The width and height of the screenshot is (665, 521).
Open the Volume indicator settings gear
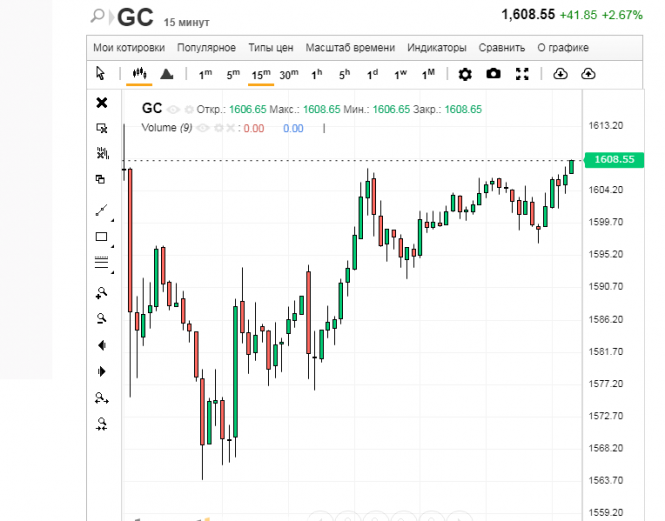tap(218, 128)
